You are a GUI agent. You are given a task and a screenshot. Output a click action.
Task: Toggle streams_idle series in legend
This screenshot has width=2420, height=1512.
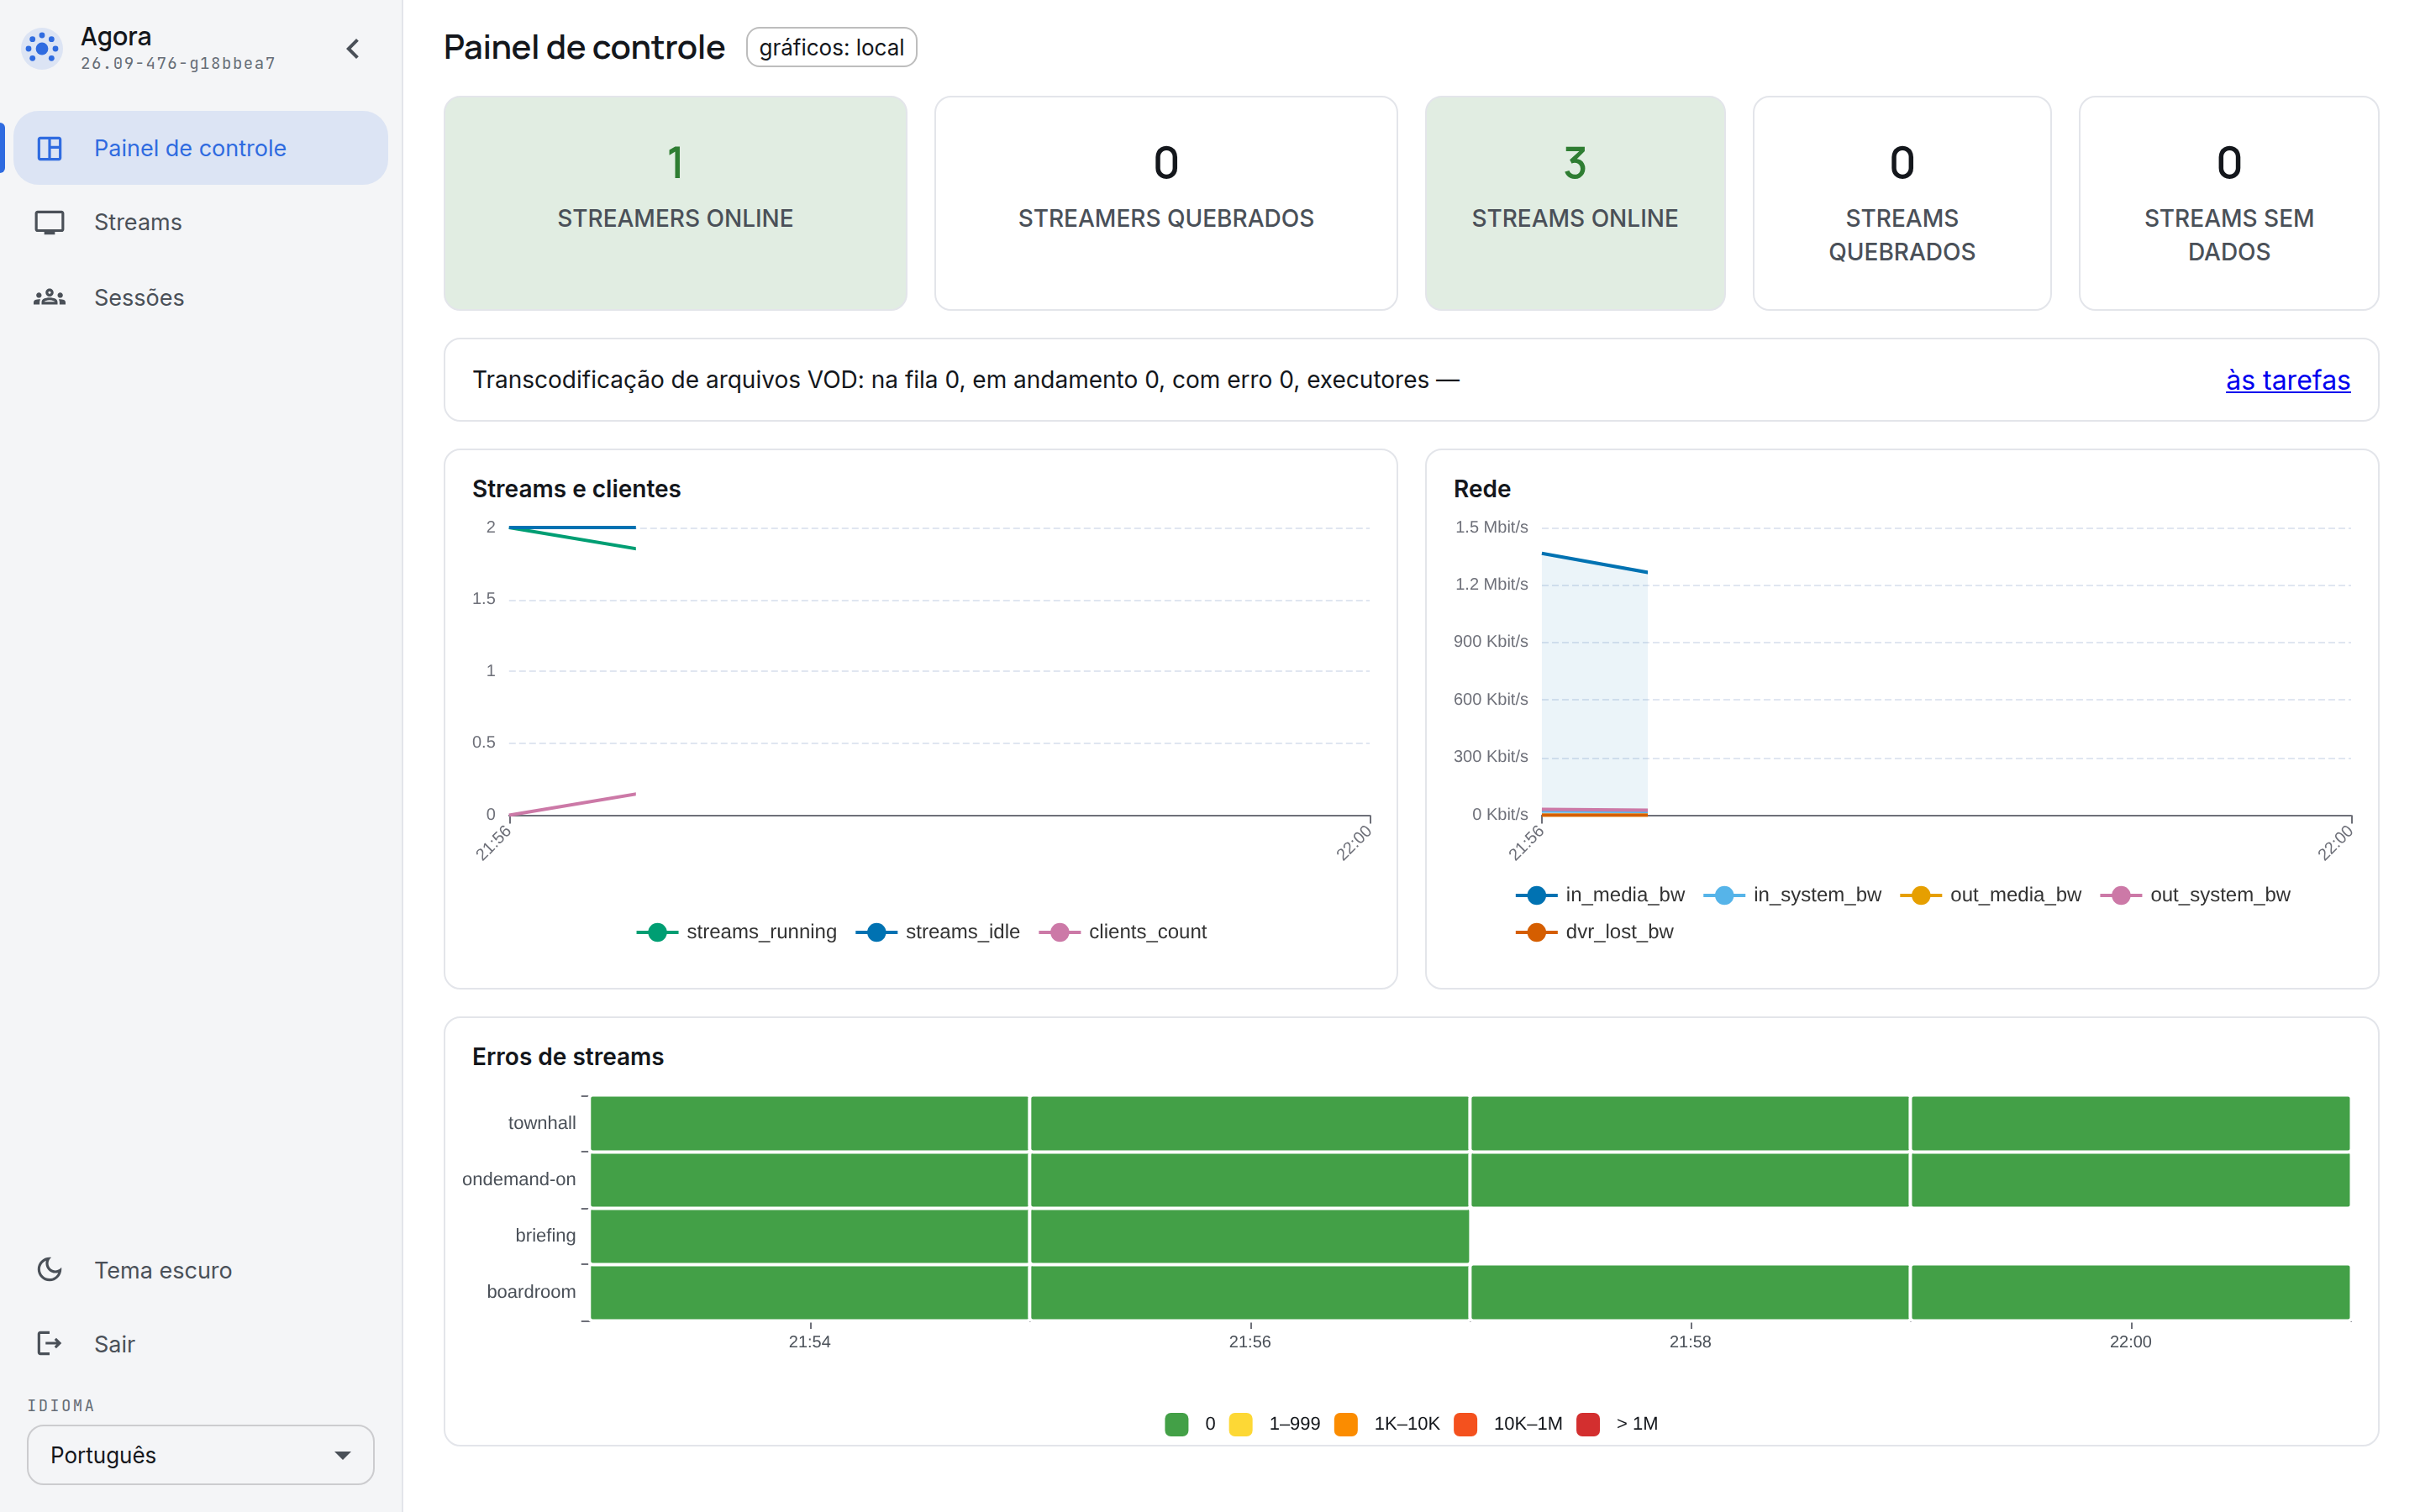[938, 932]
